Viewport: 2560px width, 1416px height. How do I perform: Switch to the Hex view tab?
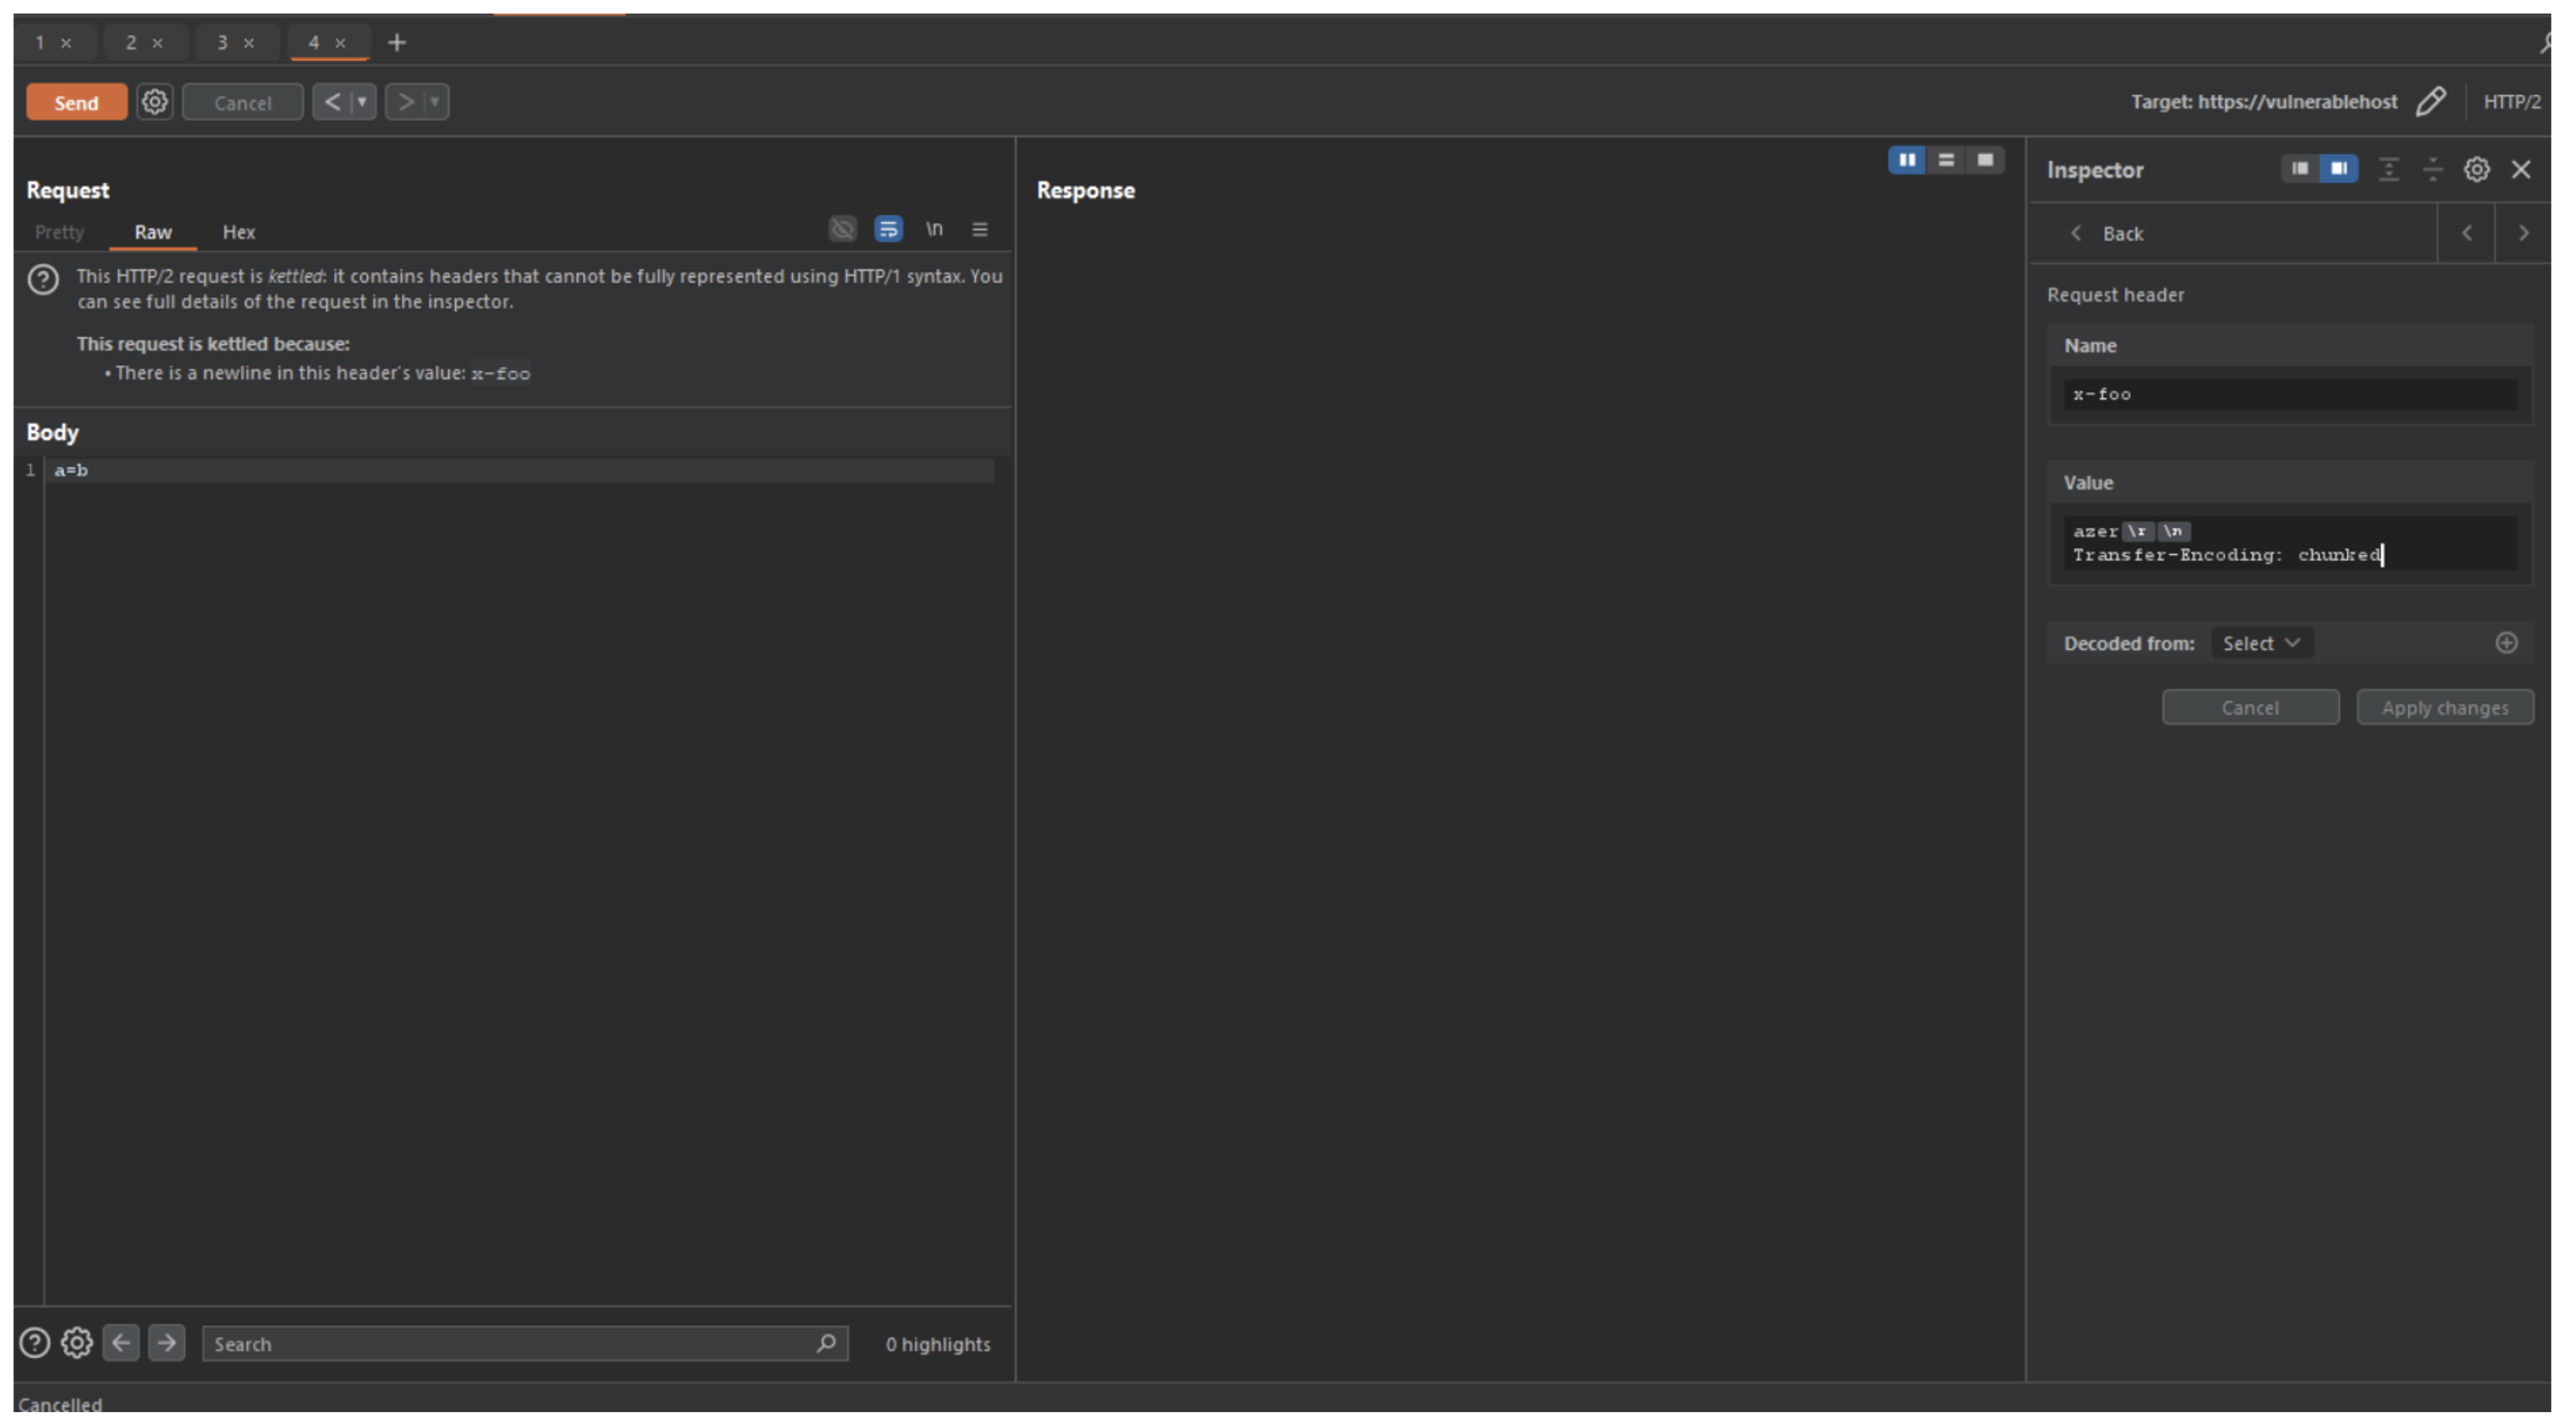click(x=238, y=232)
